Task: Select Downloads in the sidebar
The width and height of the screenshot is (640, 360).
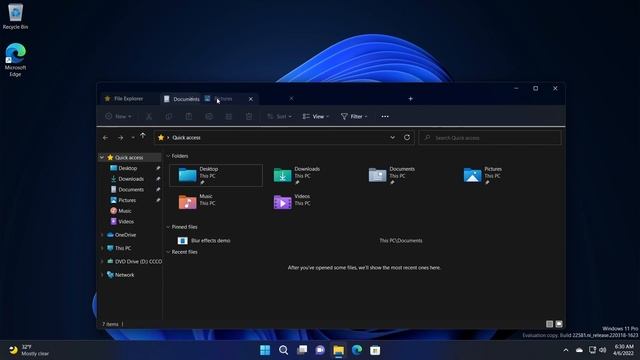Action: click(x=131, y=179)
